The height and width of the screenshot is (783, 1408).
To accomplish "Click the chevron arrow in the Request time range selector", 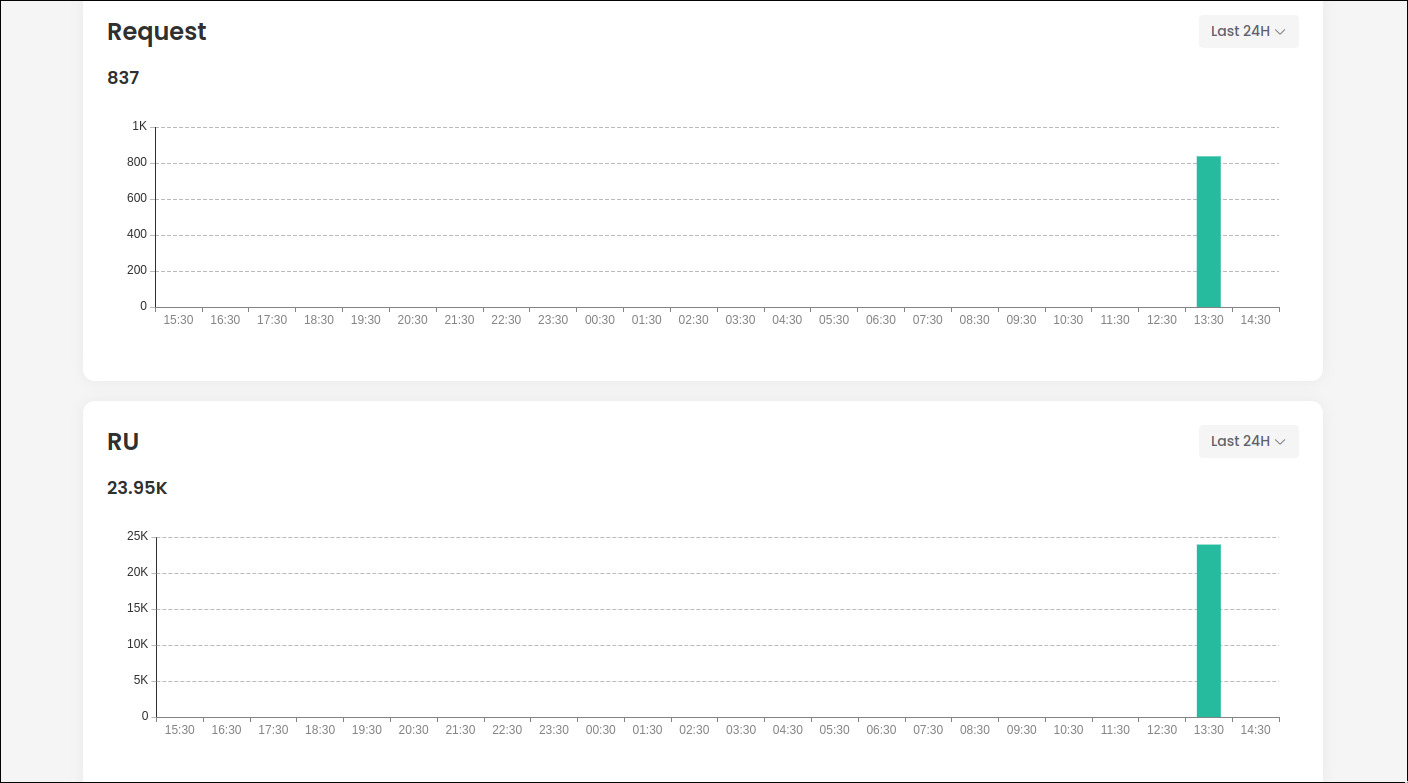I will coord(1280,32).
